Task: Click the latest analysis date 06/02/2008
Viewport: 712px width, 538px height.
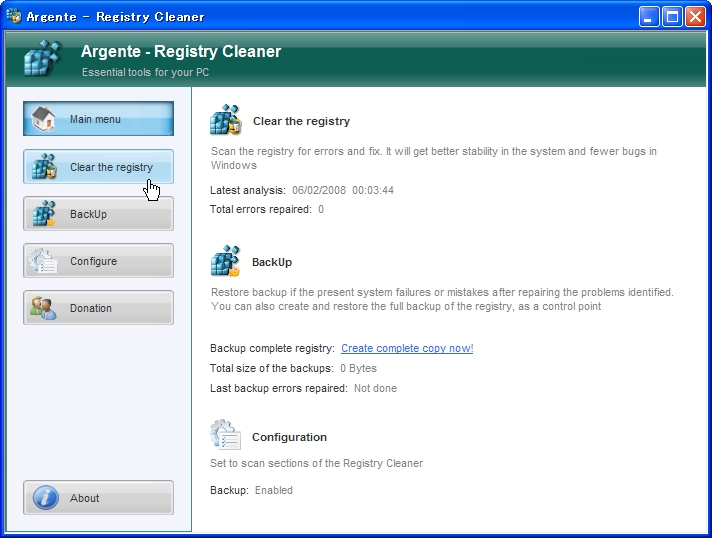Action: 319,190
